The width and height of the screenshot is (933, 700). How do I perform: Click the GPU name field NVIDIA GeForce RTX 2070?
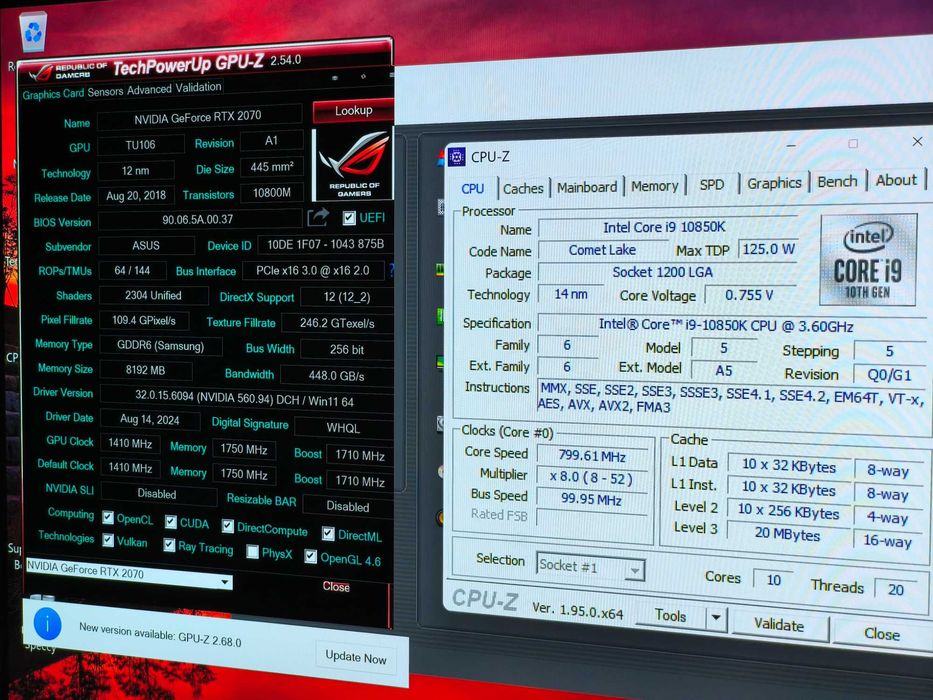click(x=199, y=117)
